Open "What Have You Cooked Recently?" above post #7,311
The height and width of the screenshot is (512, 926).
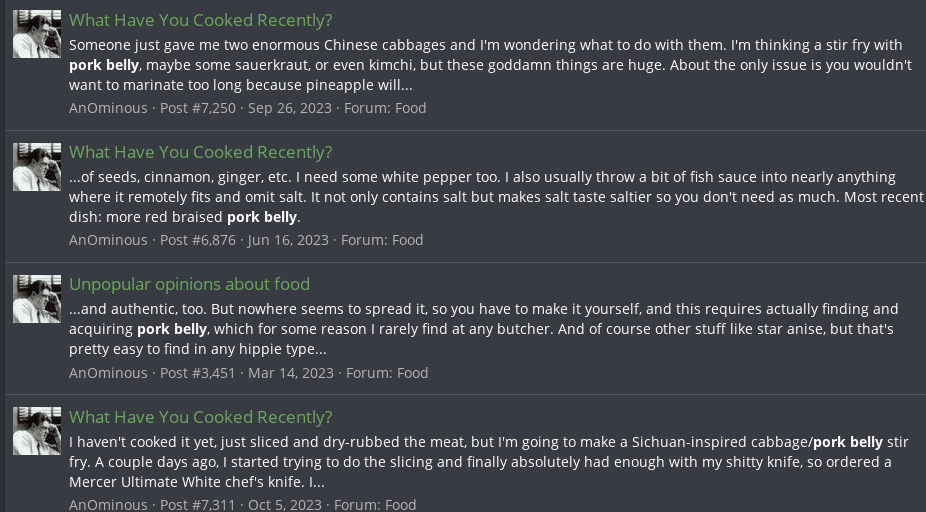pyautogui.click(x=200, y=417)
